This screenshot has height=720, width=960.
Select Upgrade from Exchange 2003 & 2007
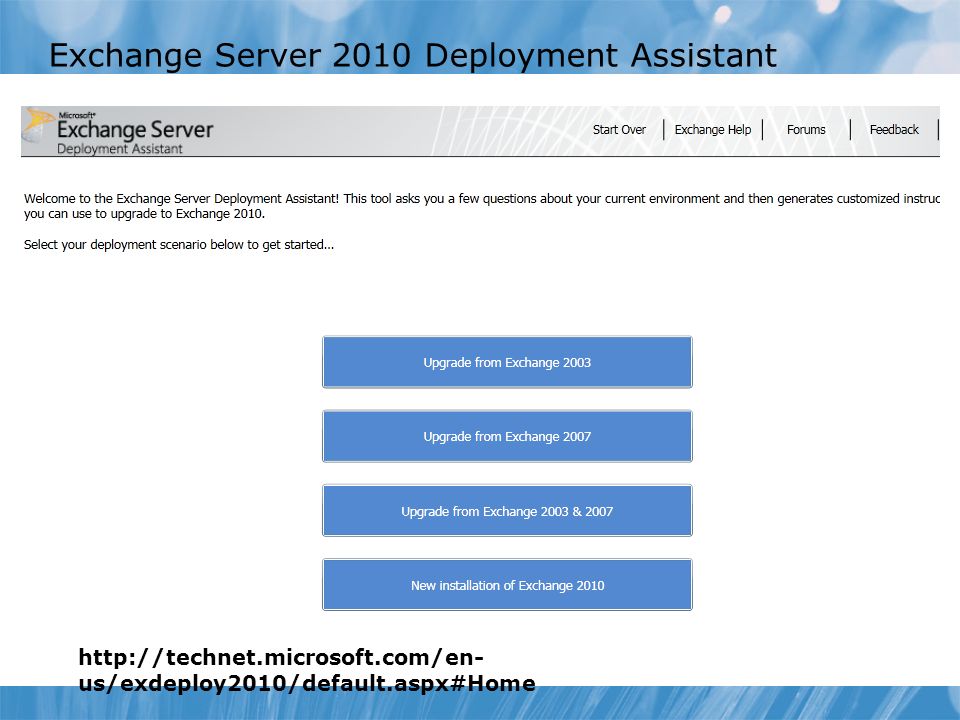coord(507,511)
